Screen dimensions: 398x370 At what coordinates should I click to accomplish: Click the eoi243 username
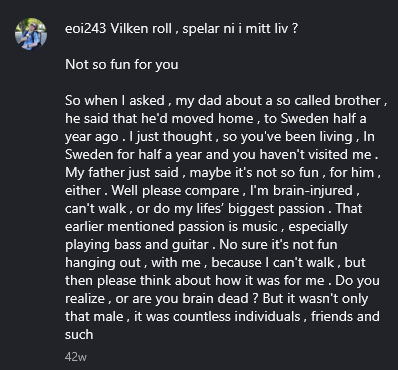click(86, 29)
